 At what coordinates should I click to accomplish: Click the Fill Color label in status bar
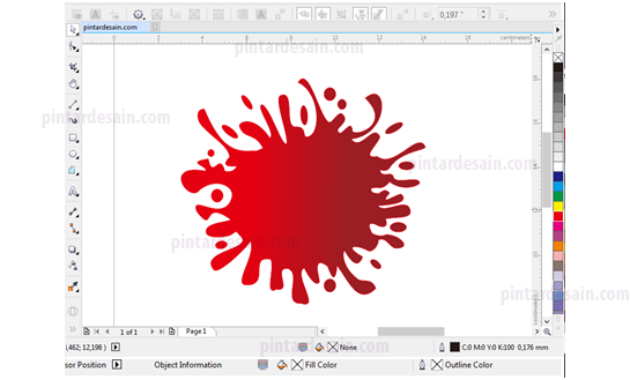click(321, 365)
